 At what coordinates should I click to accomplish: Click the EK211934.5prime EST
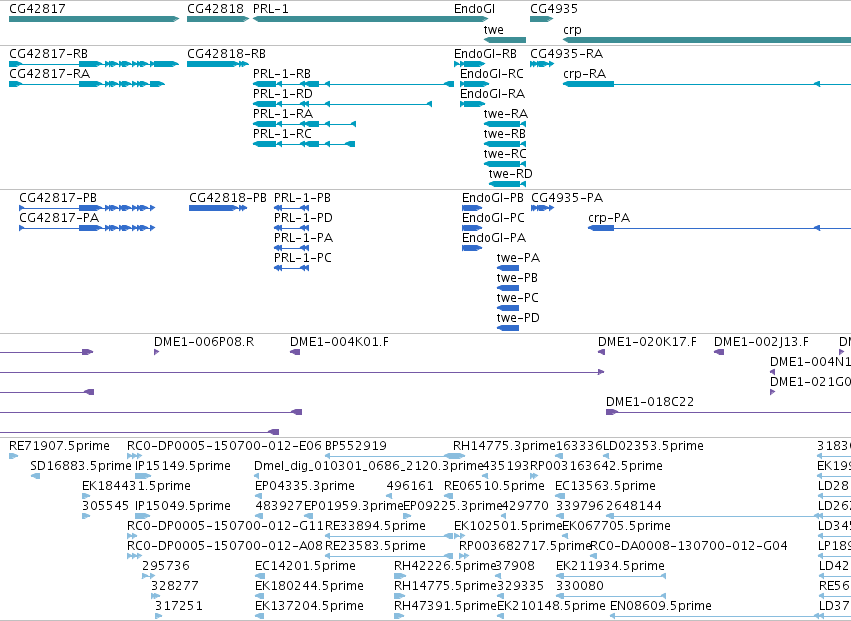611,576
